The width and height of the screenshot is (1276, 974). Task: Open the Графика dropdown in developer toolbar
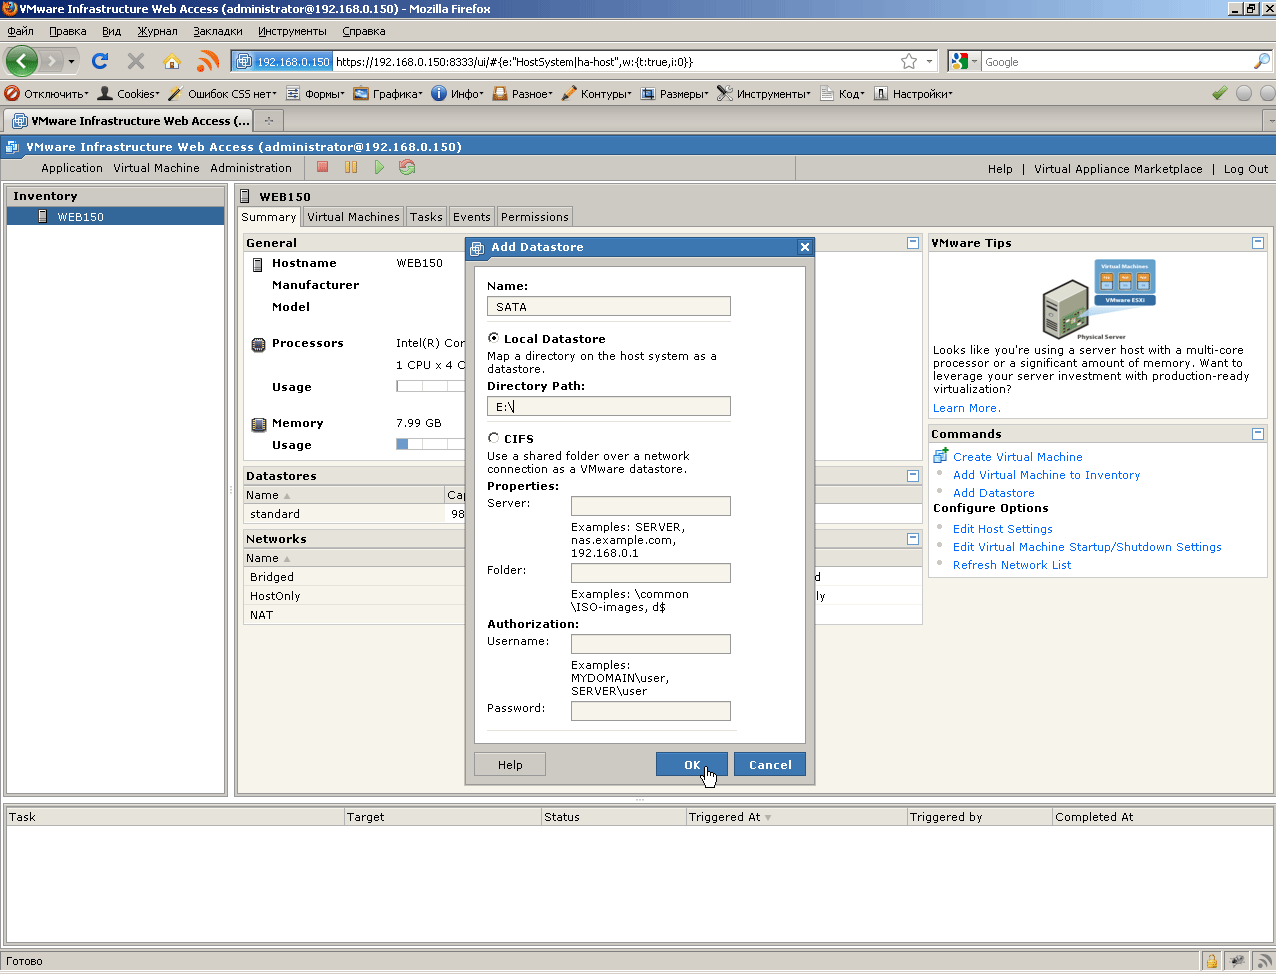388,93
